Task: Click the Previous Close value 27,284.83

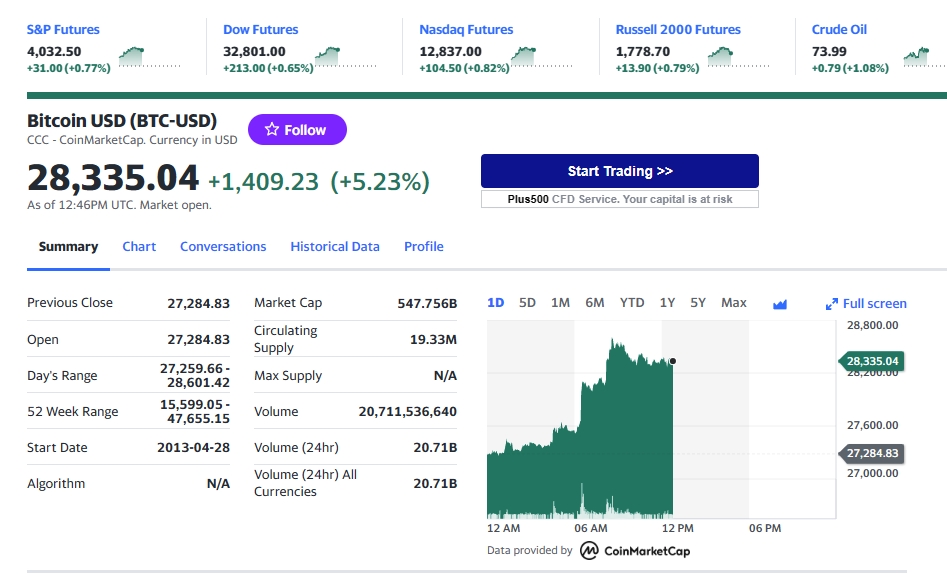Action: tap(198, 303)
